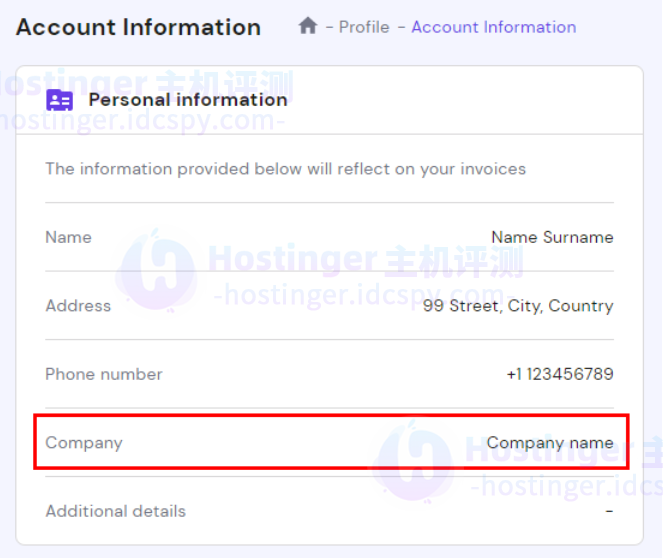Click the Personal information section heading

point(188,99)
